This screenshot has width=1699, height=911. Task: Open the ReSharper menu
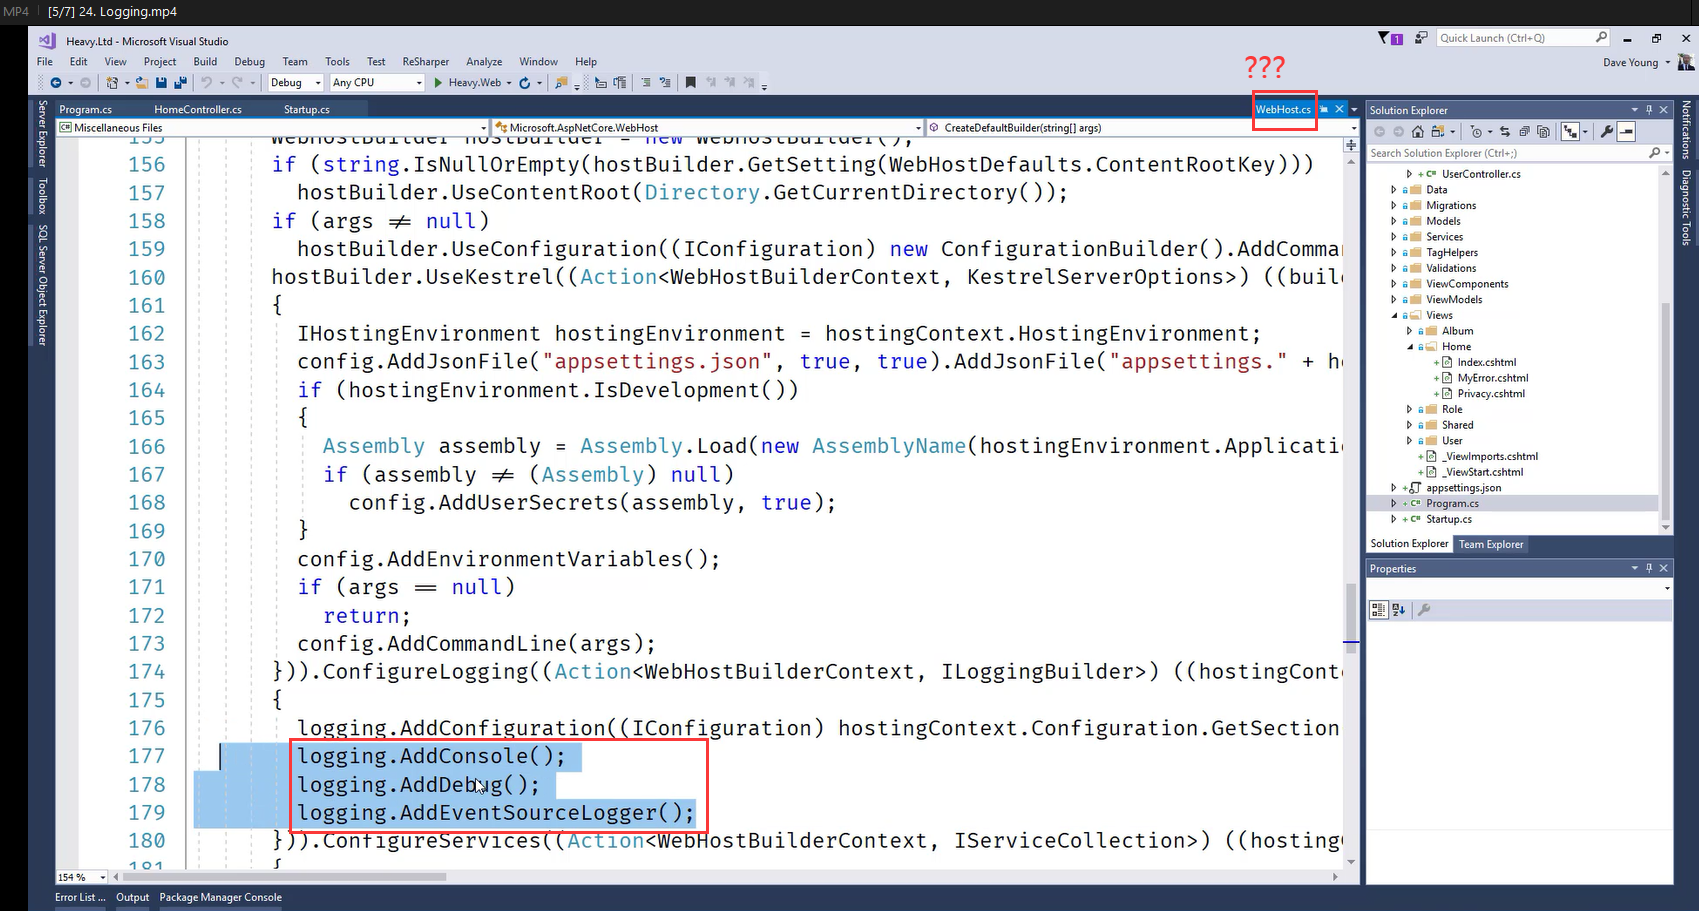[425, 61]
